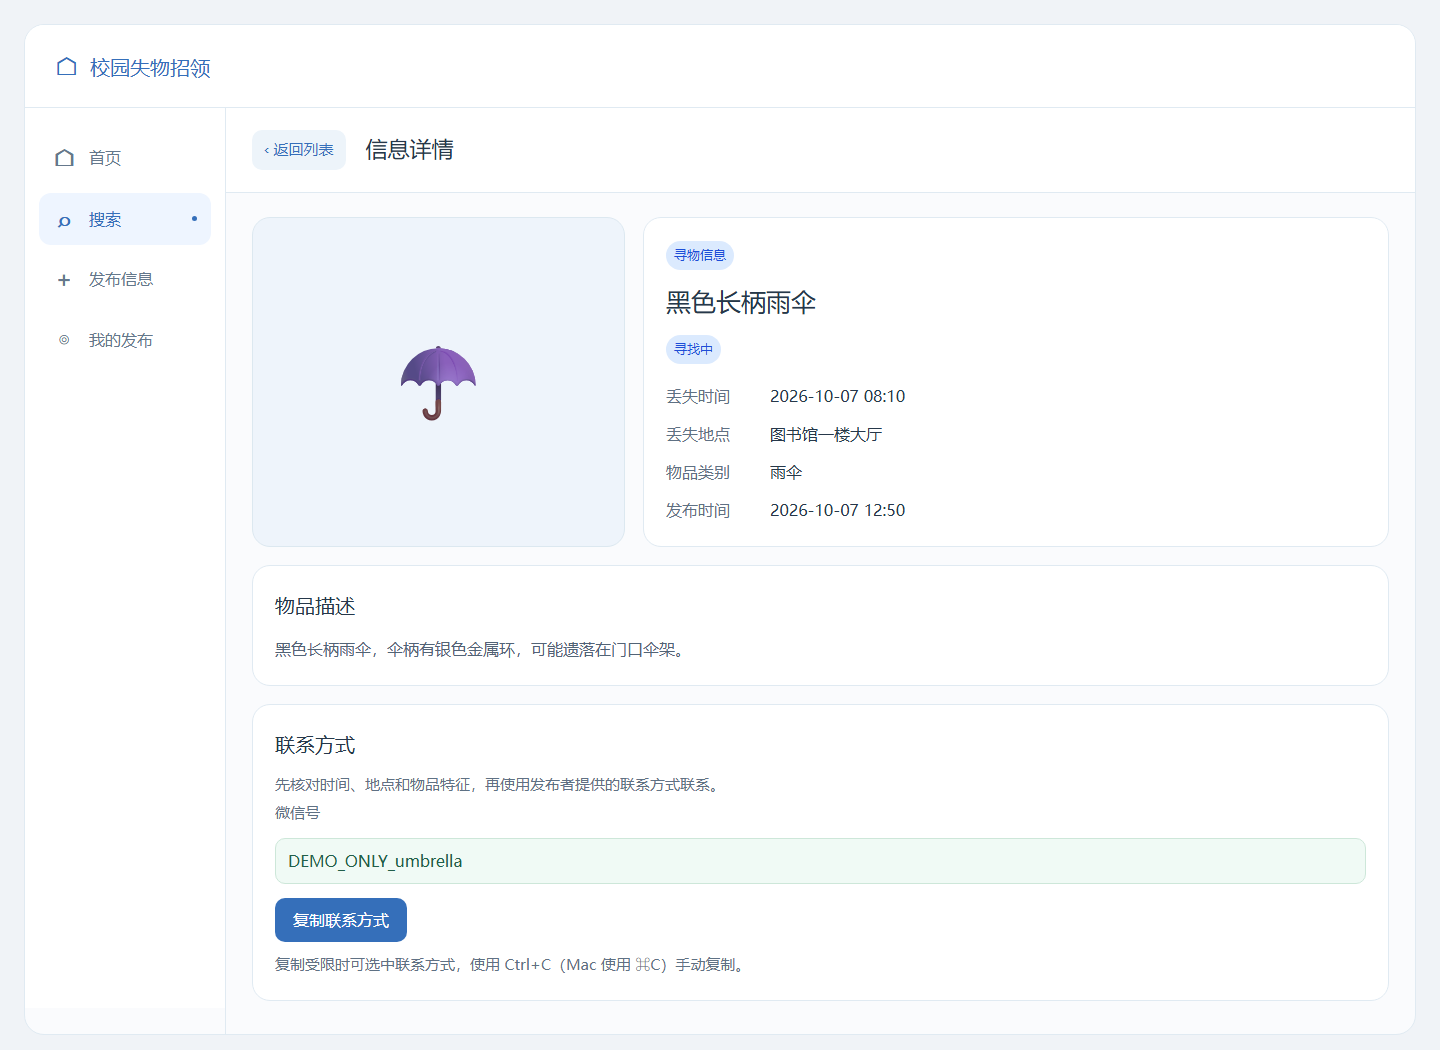Click the 物品描述 section heading
The width and height of the screenshot is (1440, 1050).
click(x=315, y=607)
